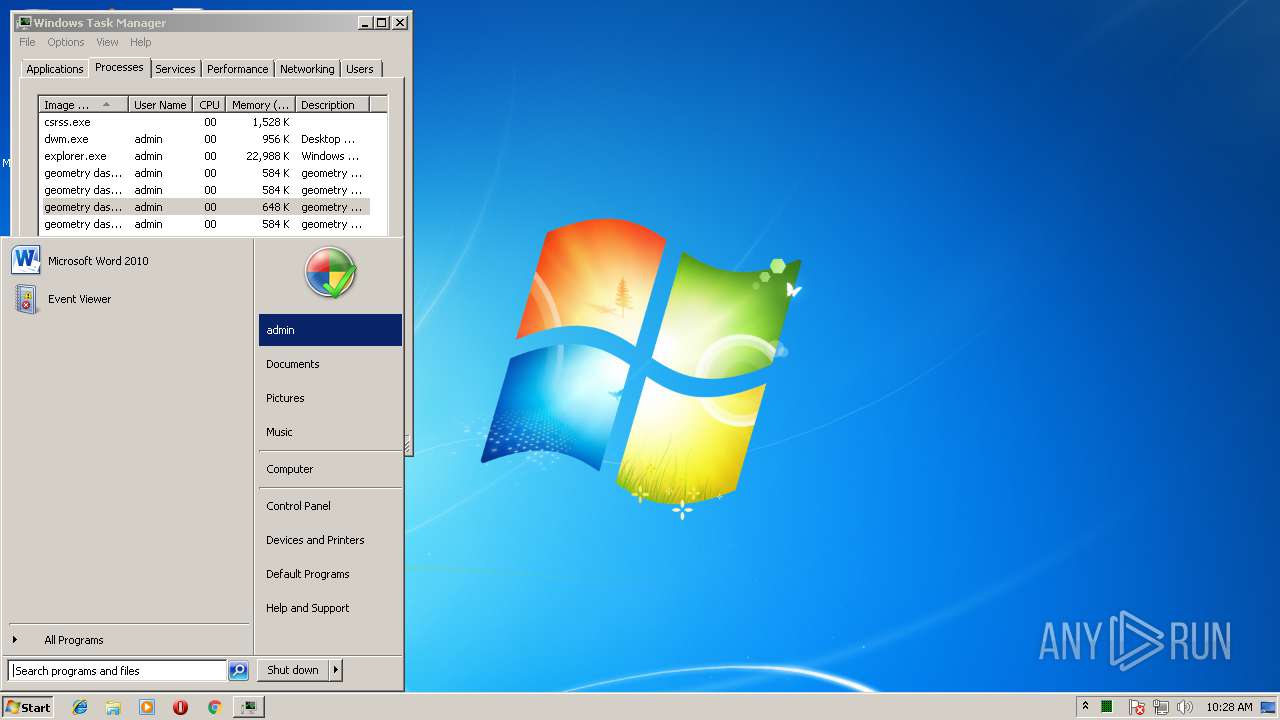Sort processes by CPU column
The width and height of the screenshot is (1280, 720).
pos(209,105)
